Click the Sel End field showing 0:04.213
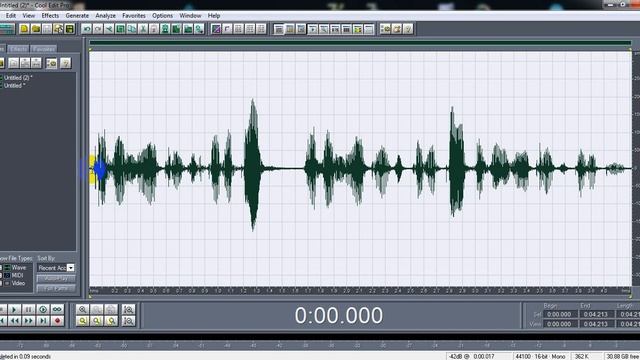Viewport: 640px width, 360px height. [596, 314]
